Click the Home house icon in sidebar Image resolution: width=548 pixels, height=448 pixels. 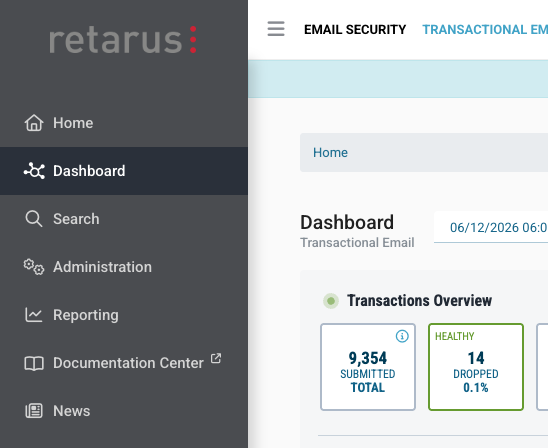[34, 123]
